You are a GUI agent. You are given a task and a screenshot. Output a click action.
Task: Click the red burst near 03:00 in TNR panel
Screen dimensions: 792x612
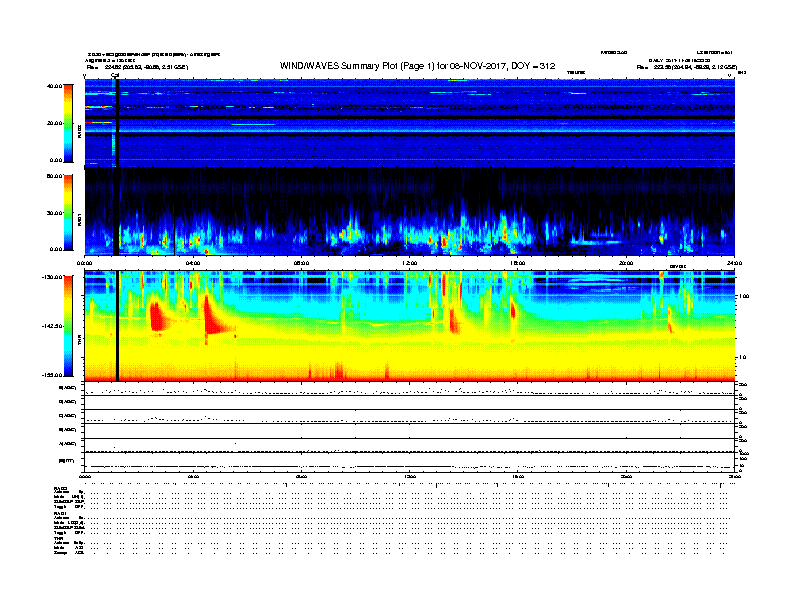coord(157,317)
